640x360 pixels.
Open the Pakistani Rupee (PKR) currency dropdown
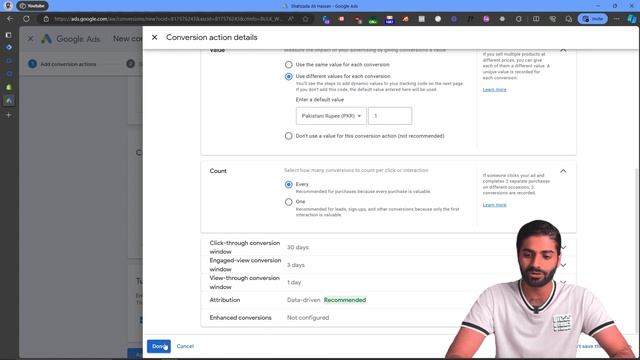click(331, 116)
